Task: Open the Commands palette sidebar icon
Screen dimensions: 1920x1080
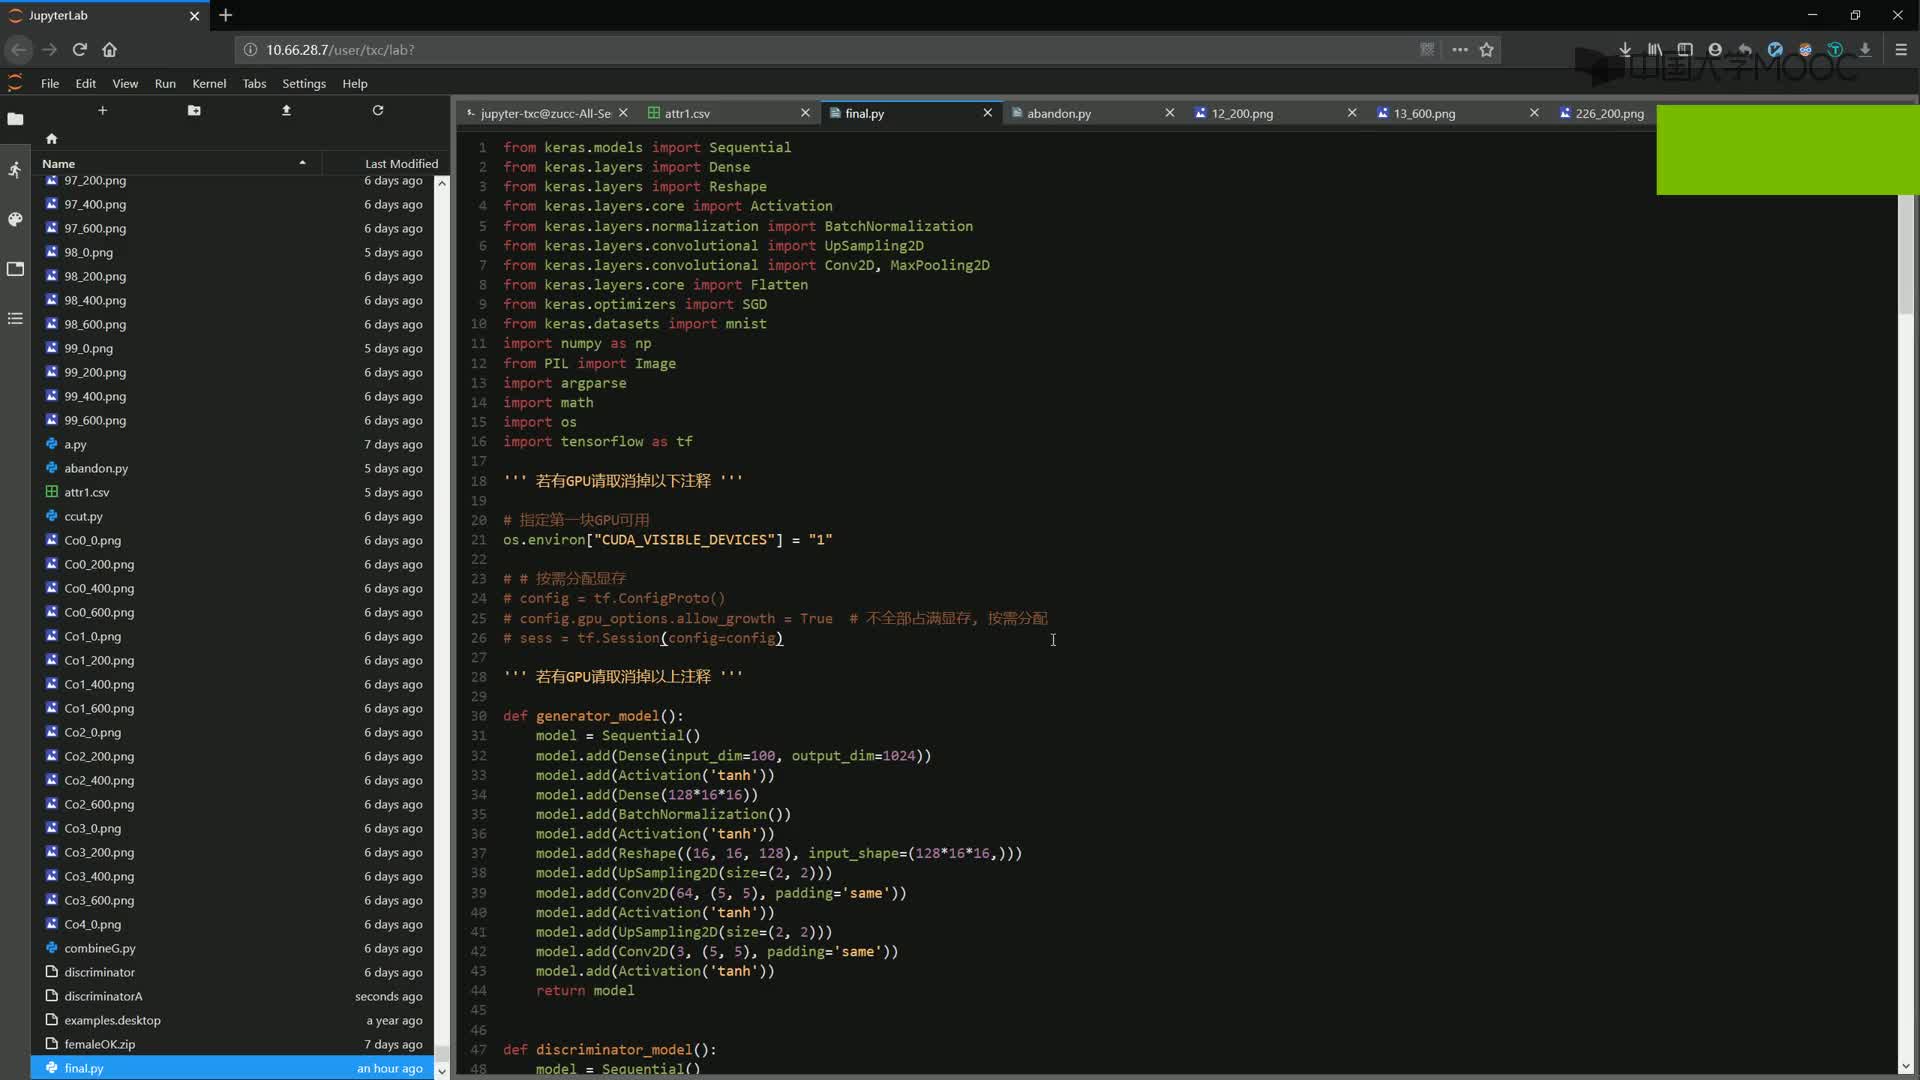Action: point(15,219)
